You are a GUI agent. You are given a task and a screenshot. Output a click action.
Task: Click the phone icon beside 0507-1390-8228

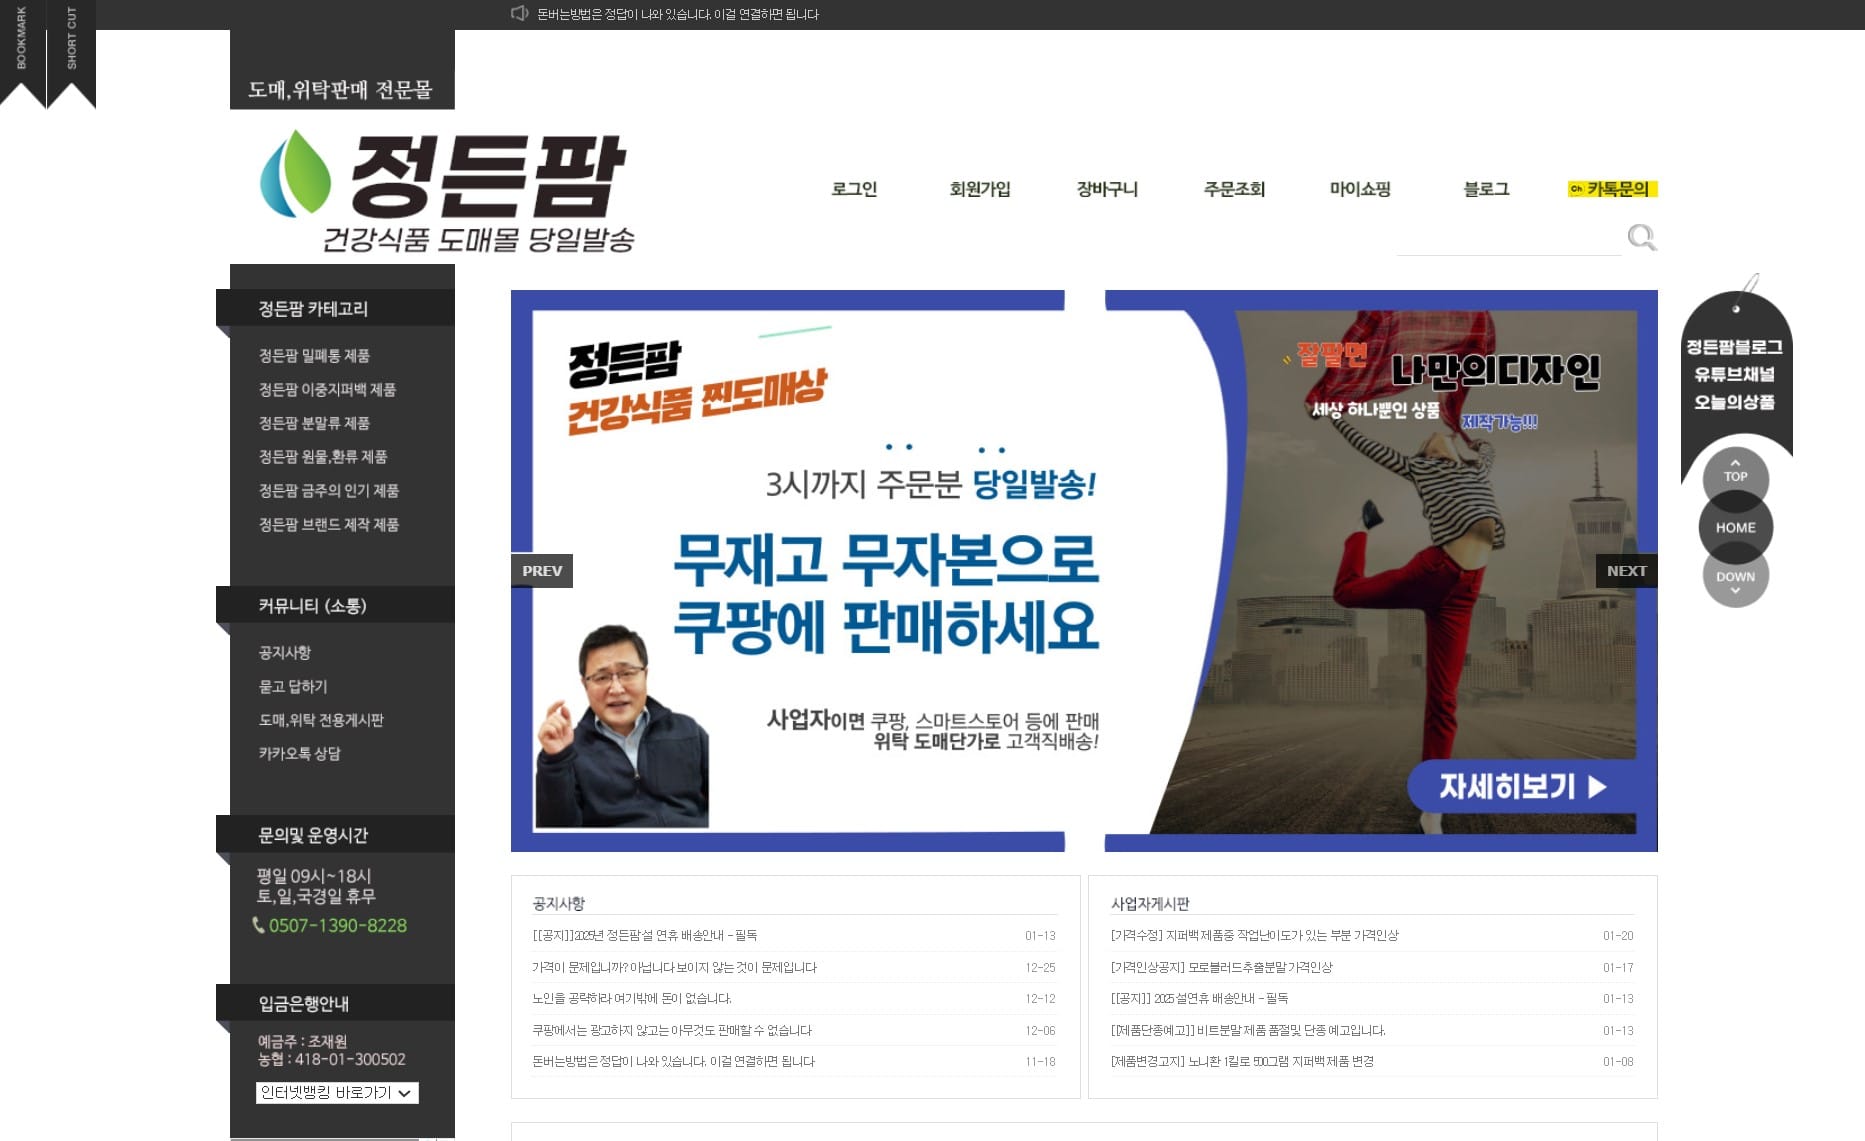258,925
